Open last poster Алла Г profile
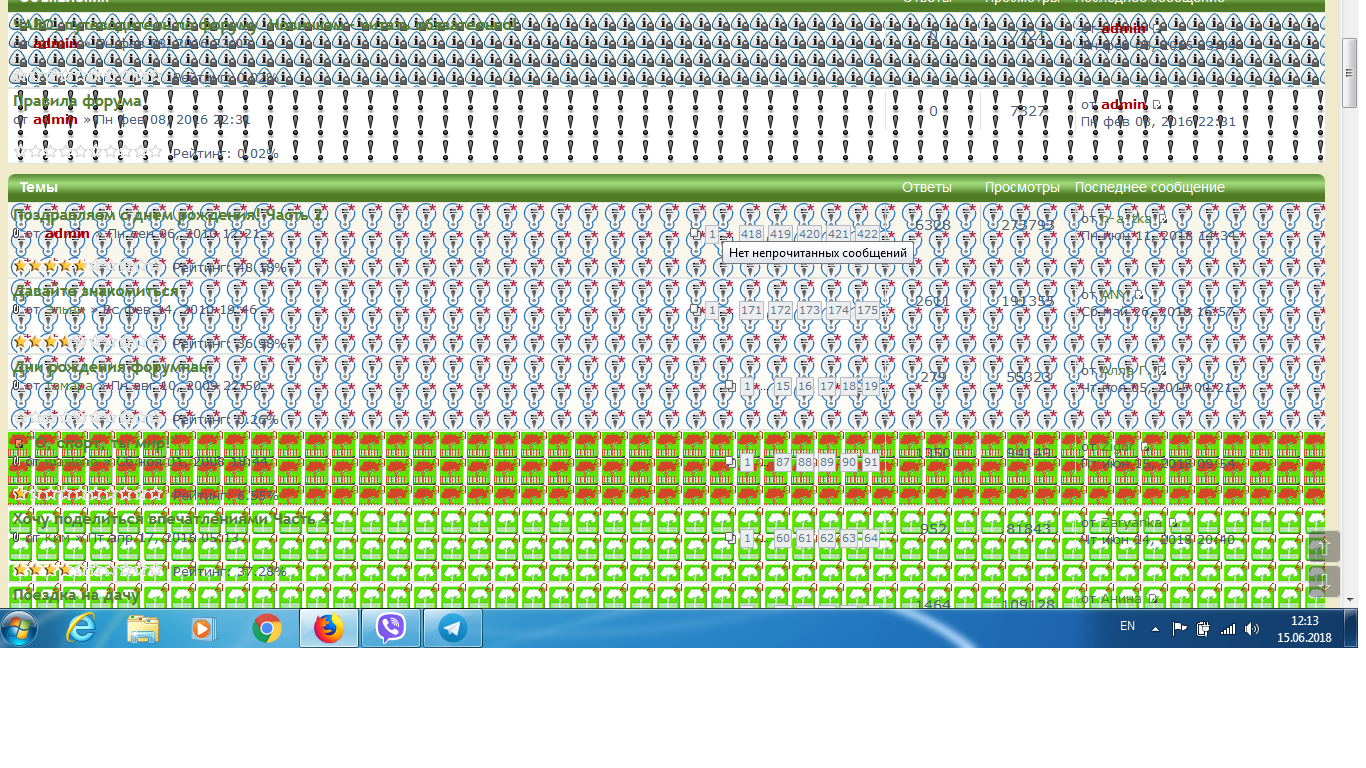The height and width of the screenshot is (768, 1366). [x=1125, y=370]
